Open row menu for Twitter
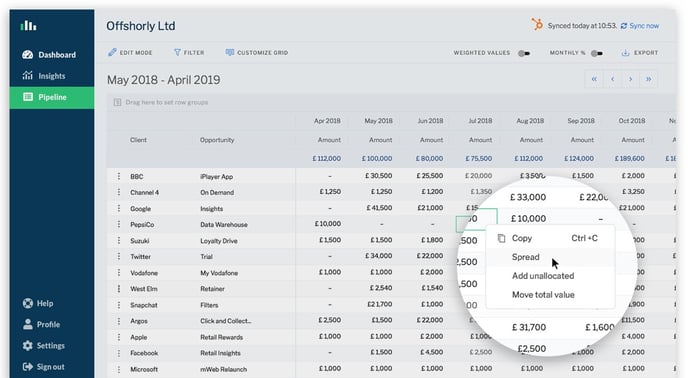Image resolution: width=688 pixels, height=378 pixels. pyautogui.click(x=118, y=256)
